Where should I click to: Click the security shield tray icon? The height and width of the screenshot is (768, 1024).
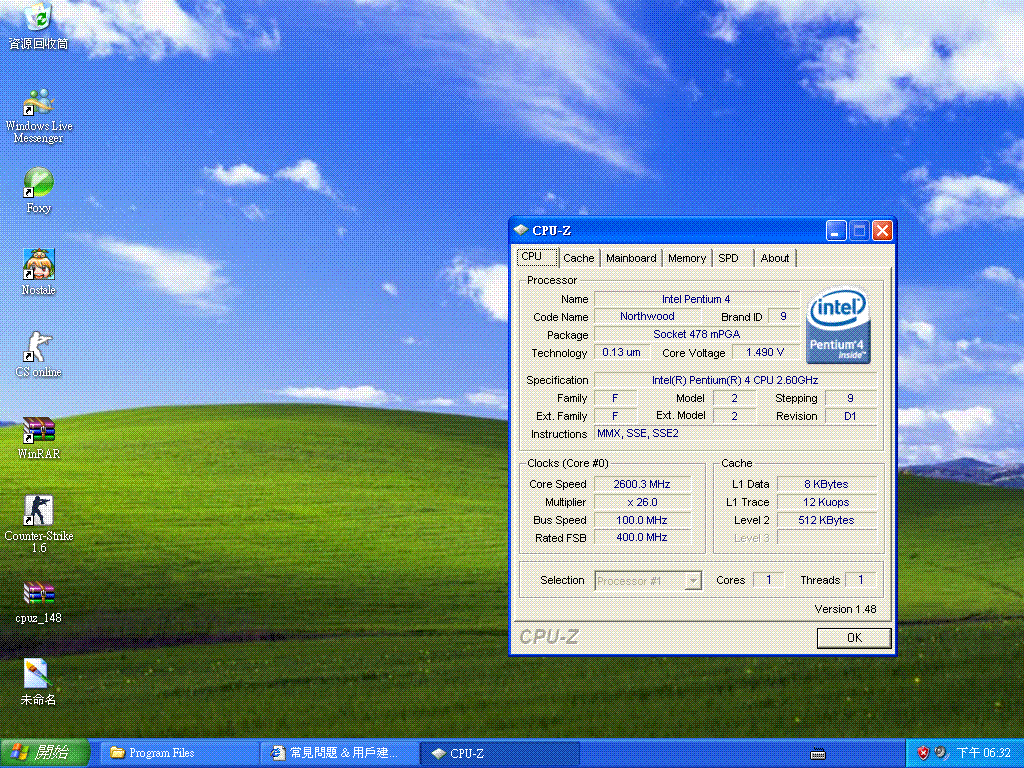923,753
